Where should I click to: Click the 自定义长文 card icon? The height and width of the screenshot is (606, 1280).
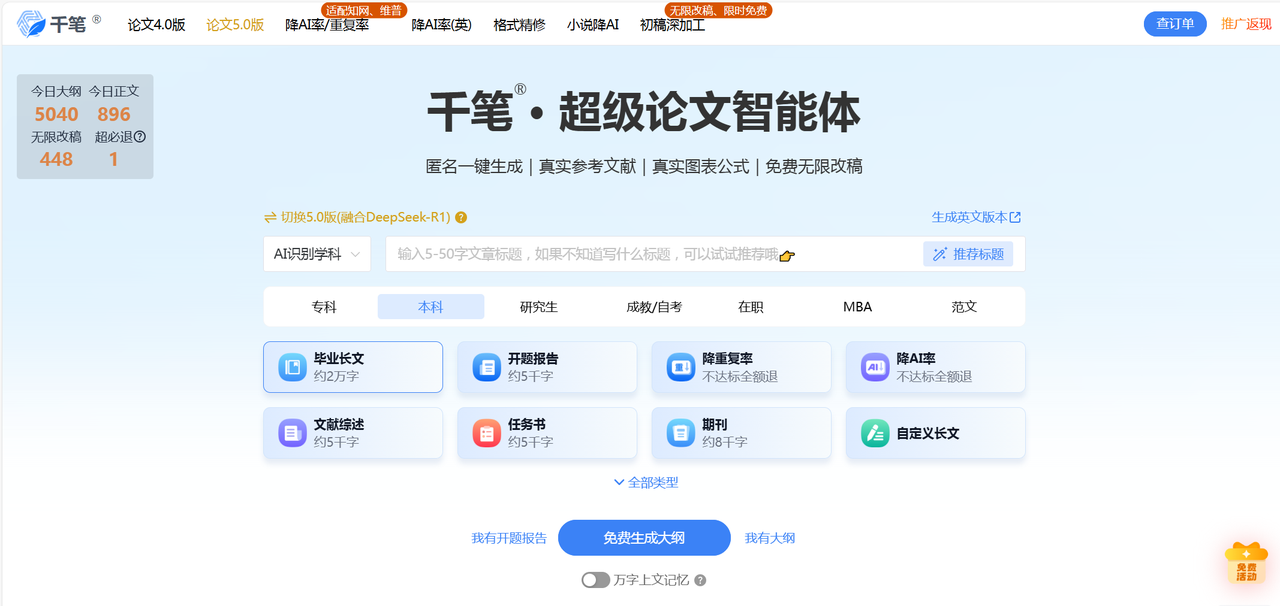tap(875, 433)
